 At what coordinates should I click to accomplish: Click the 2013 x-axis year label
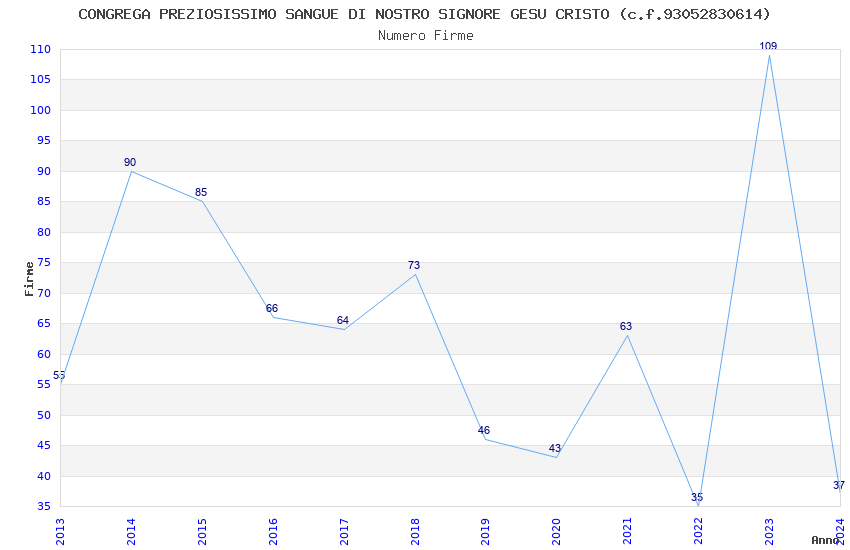pyautogui.click(x=60, y=532)
